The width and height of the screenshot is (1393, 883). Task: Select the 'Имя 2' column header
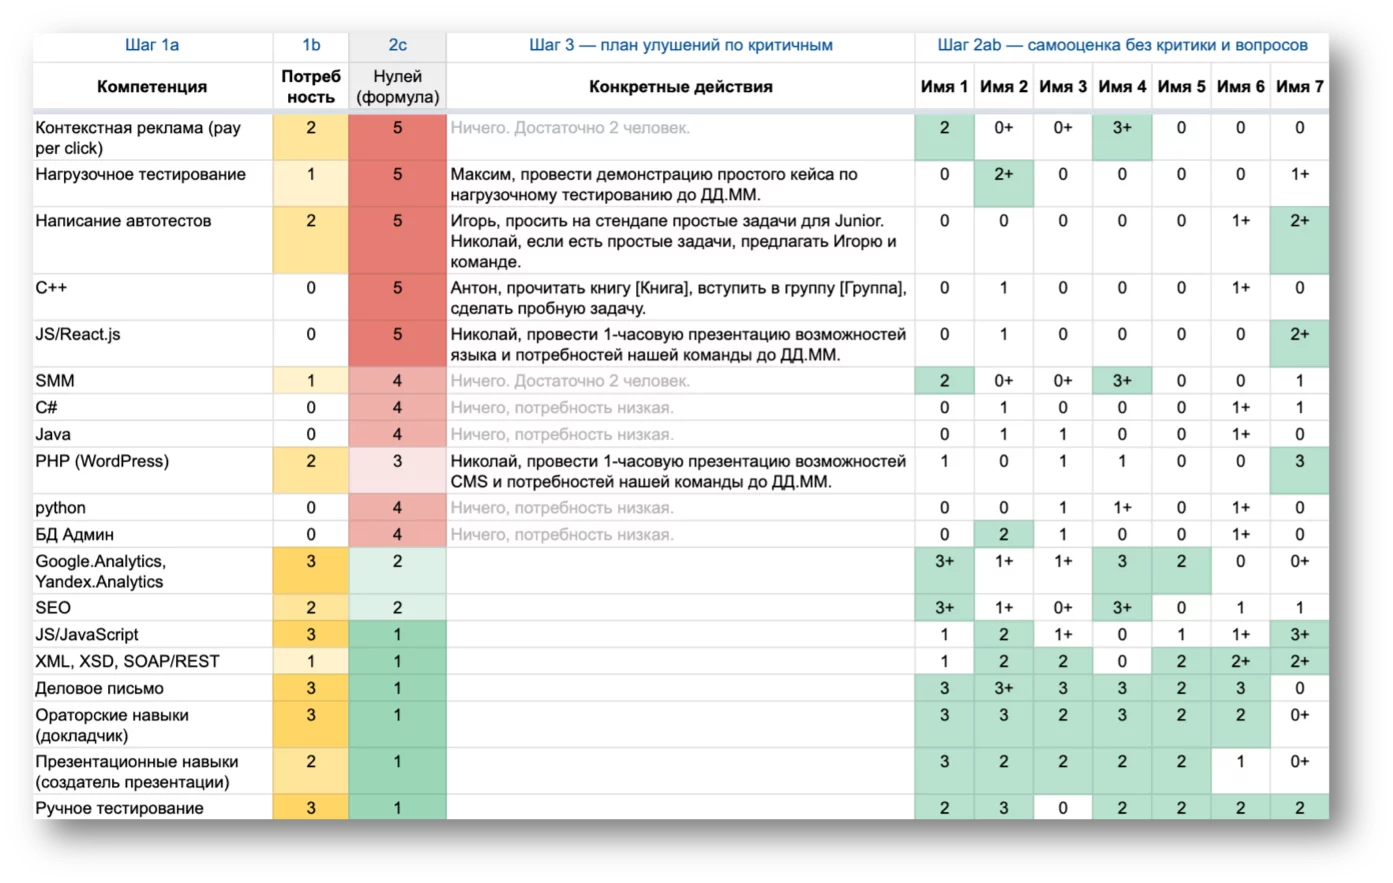pyautogui.click(x=1003, y=87)
